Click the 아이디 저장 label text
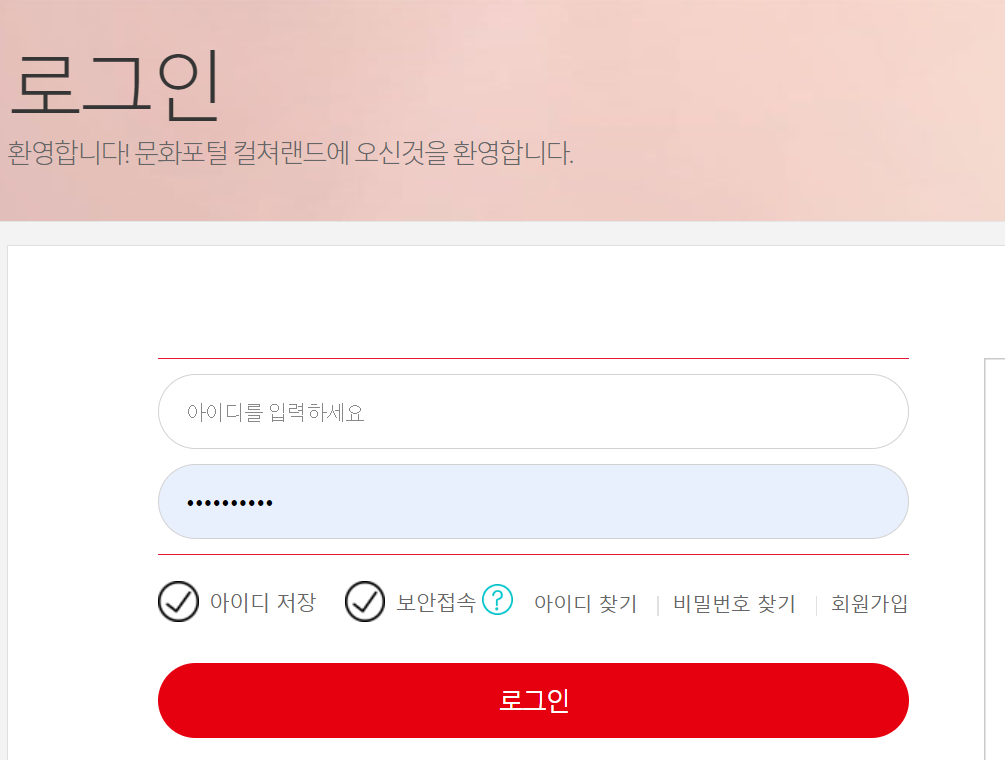Viewport: 1005px width, 760px height. coord(263,602)
